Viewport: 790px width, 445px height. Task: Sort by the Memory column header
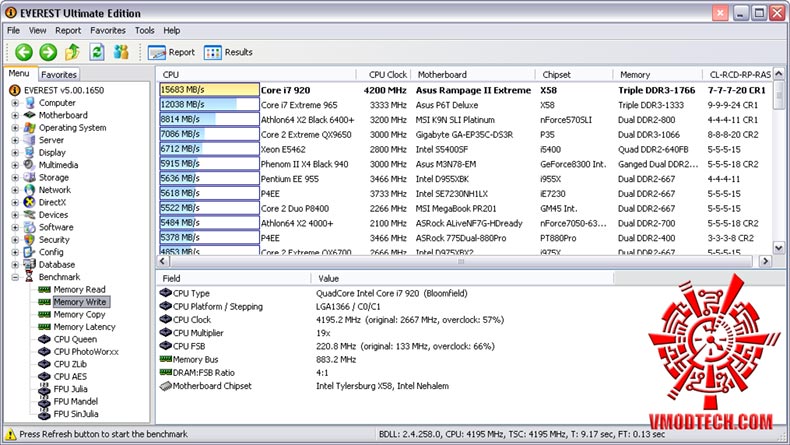(657, 75)
